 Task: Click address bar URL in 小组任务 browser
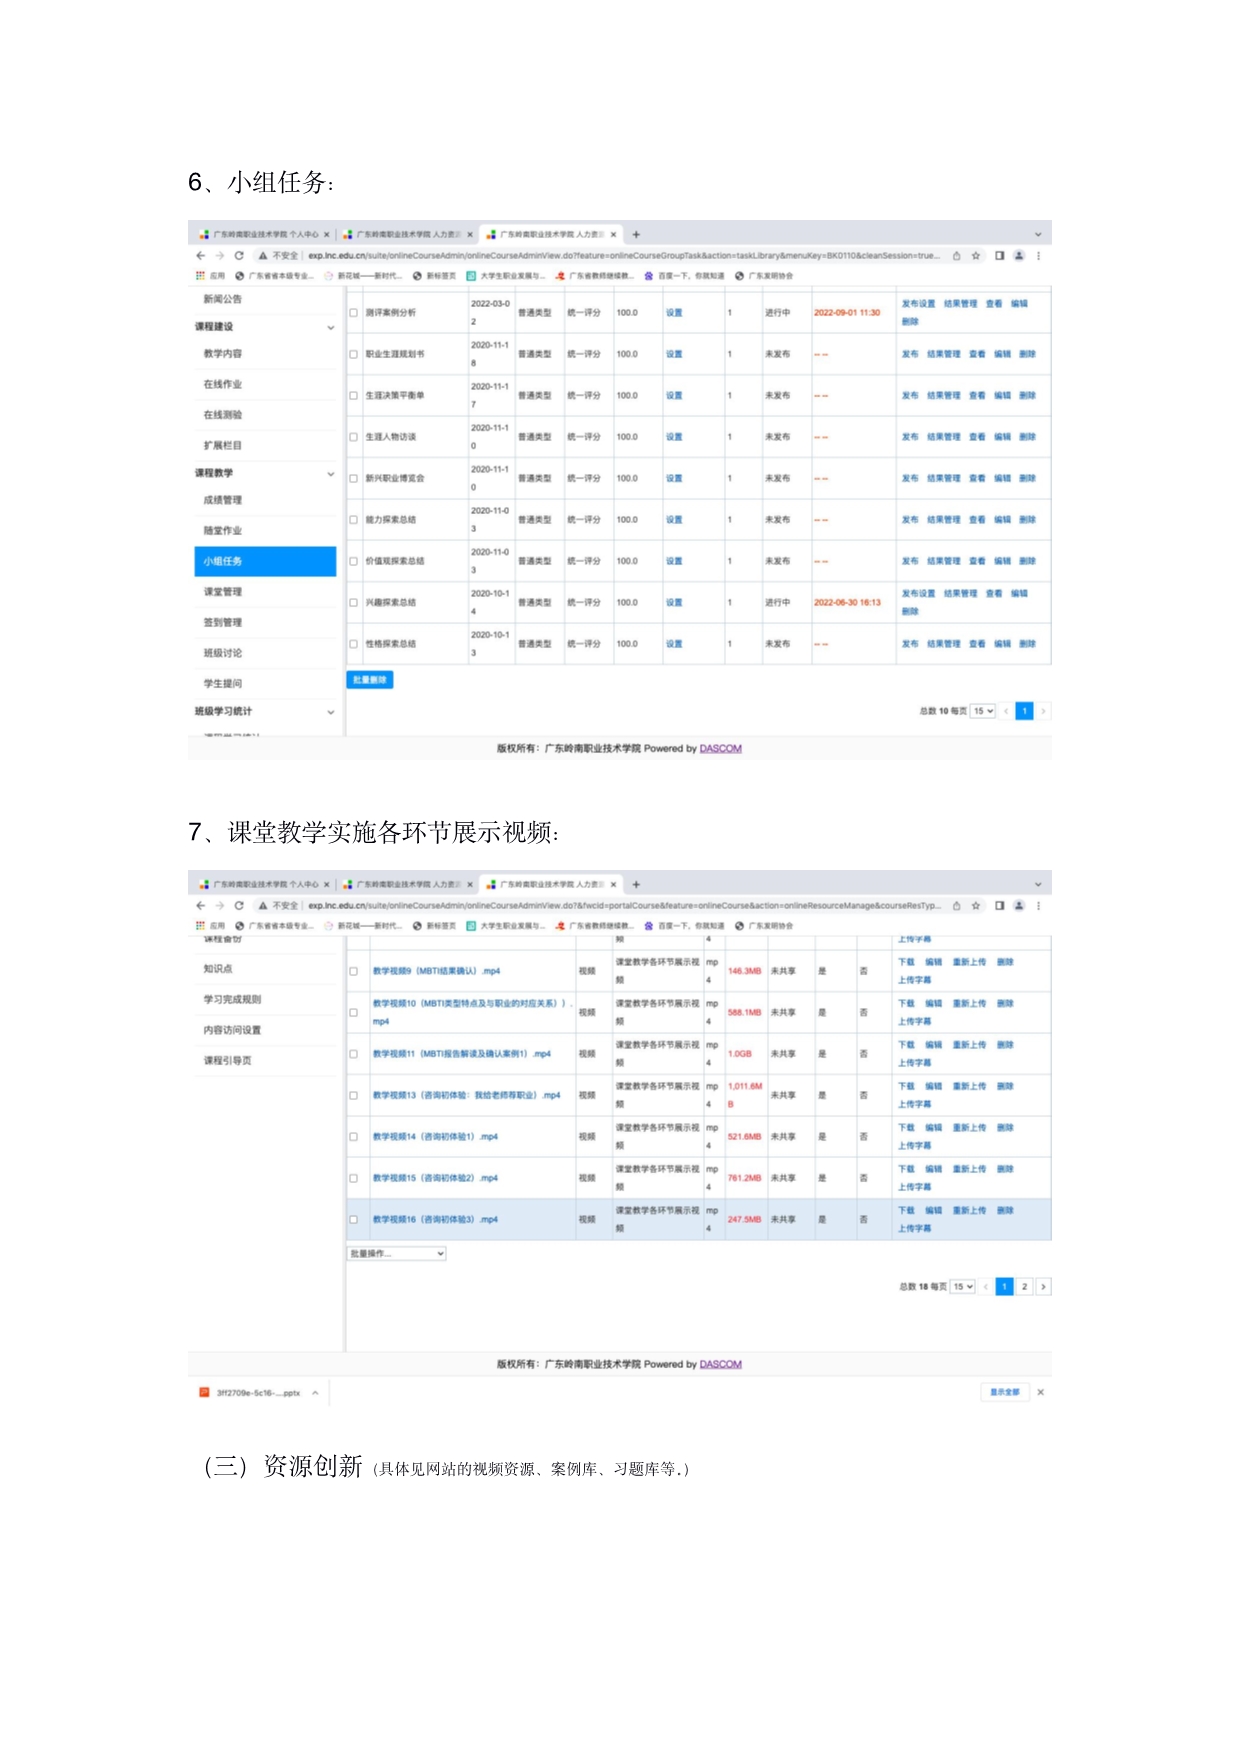click(x=624, y=256)
